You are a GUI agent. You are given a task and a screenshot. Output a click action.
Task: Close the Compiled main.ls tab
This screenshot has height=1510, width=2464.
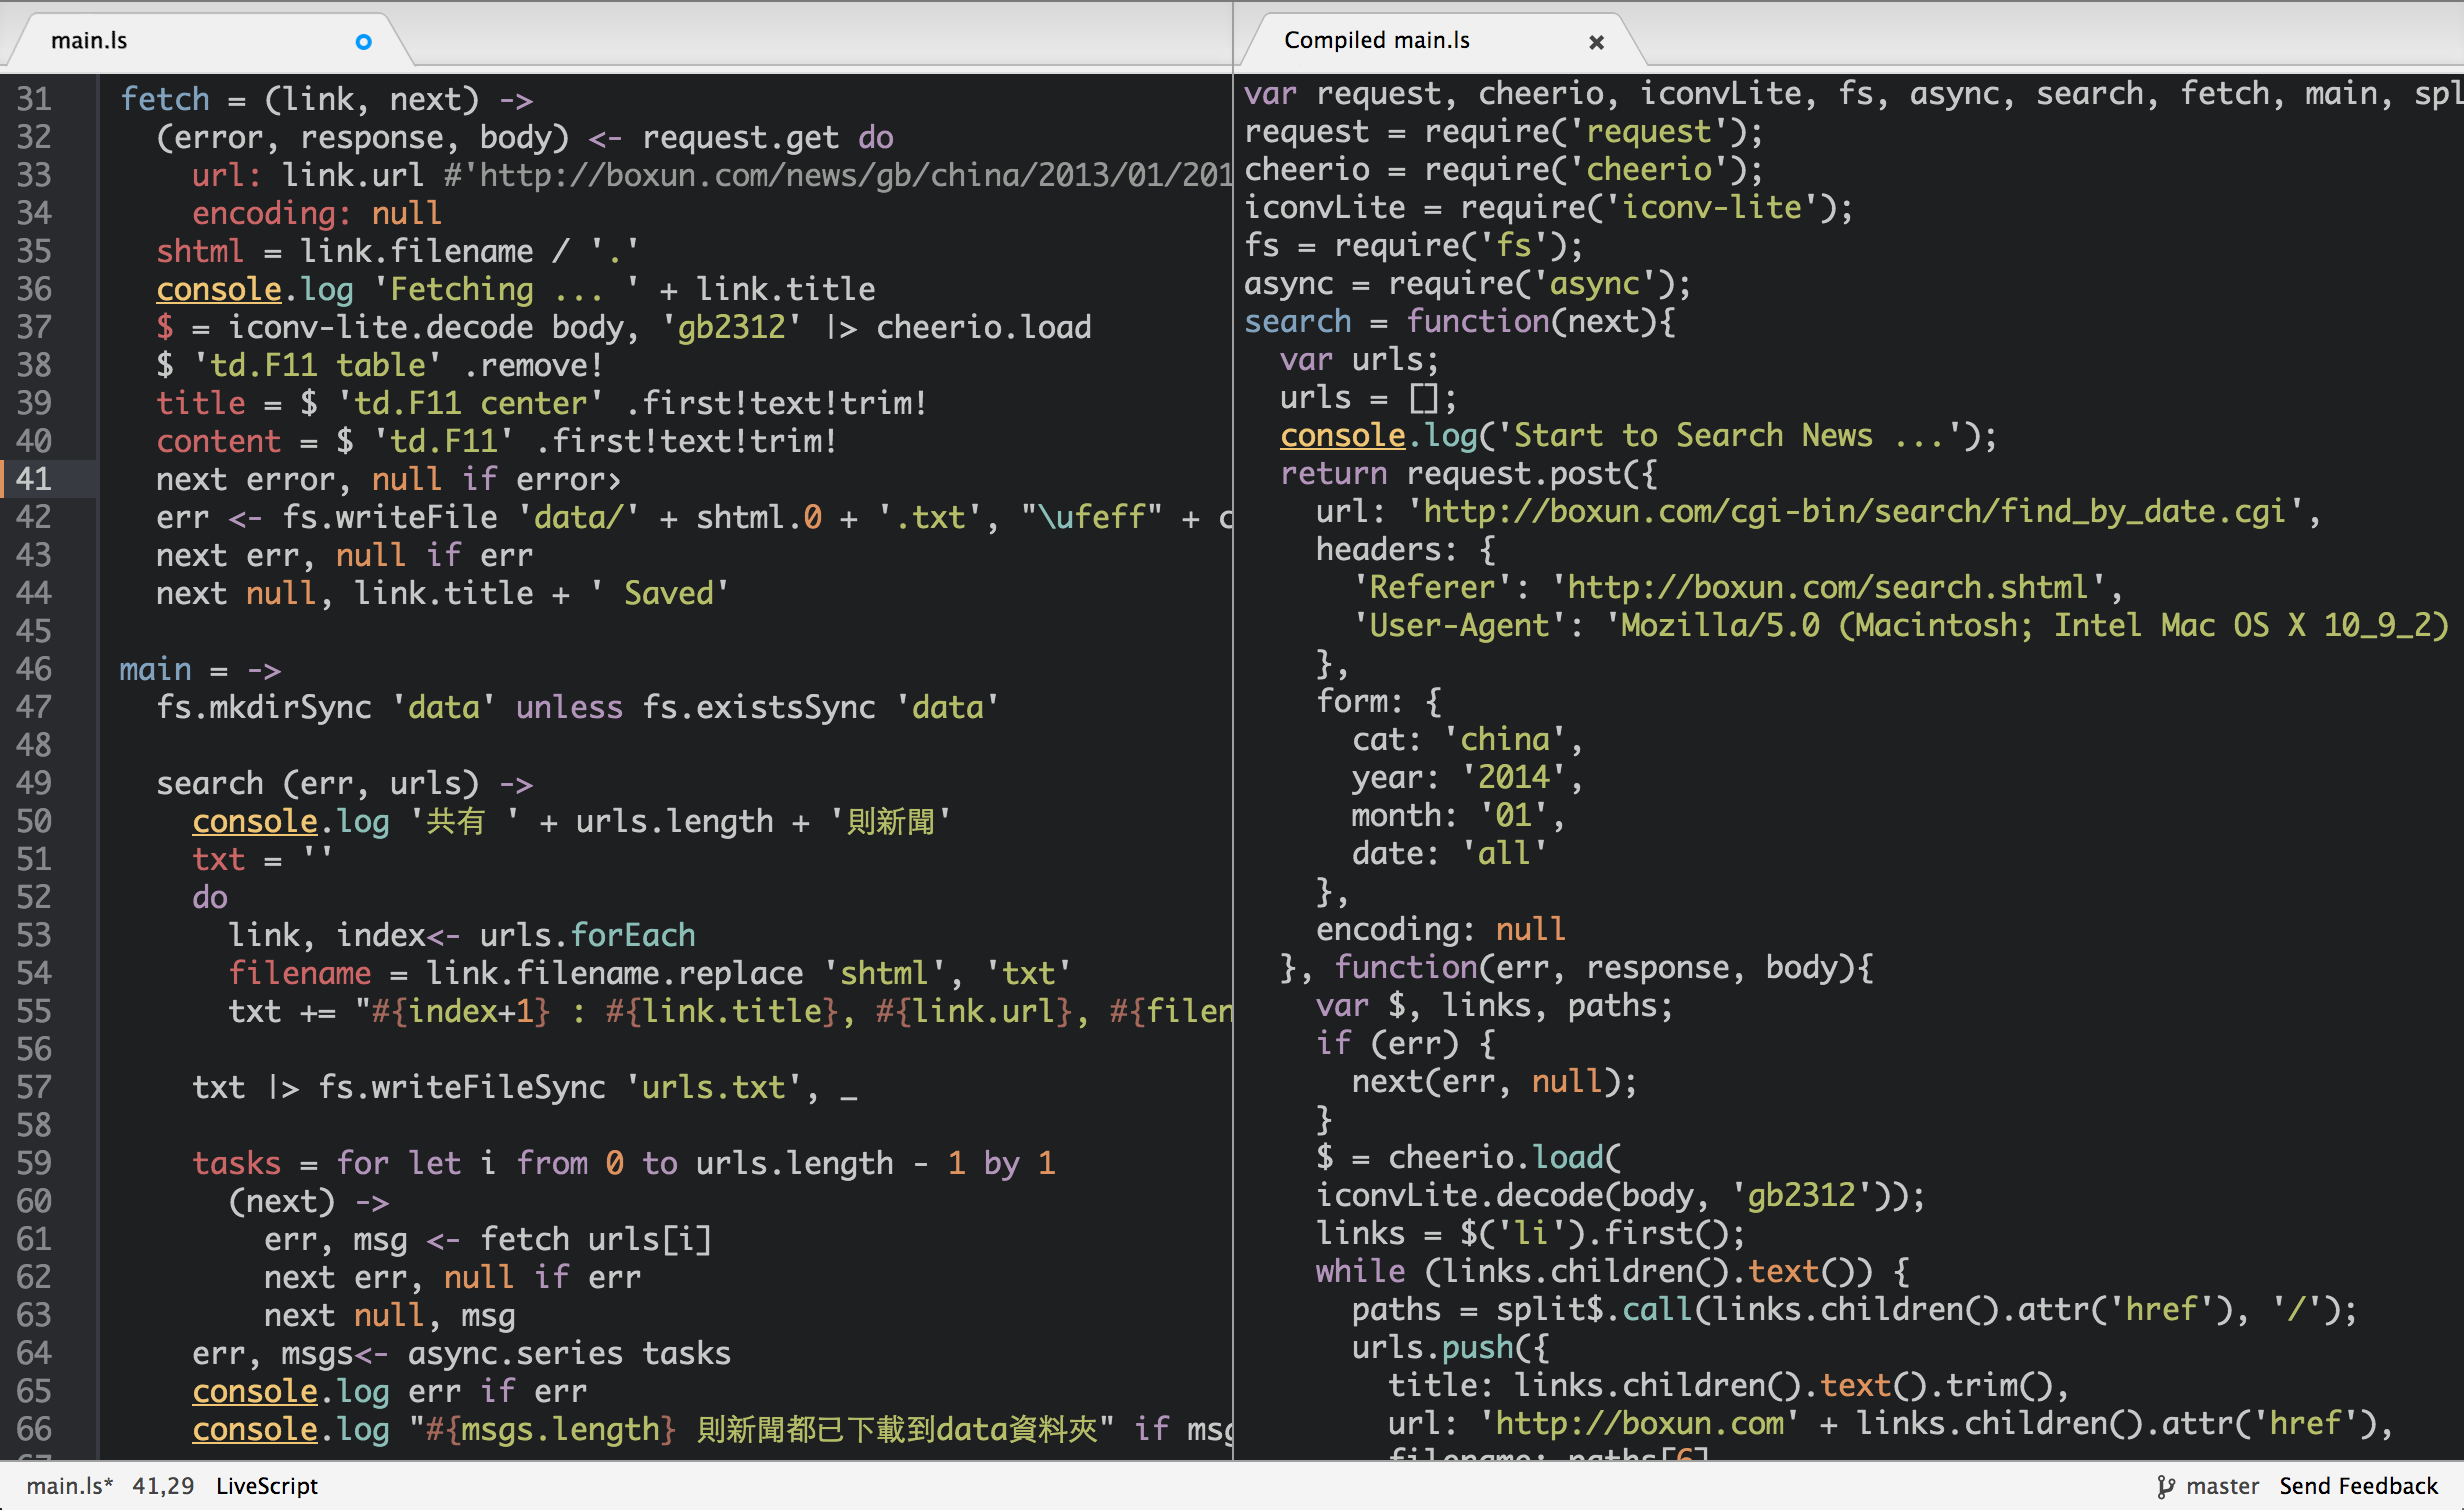coord(1596,42)
